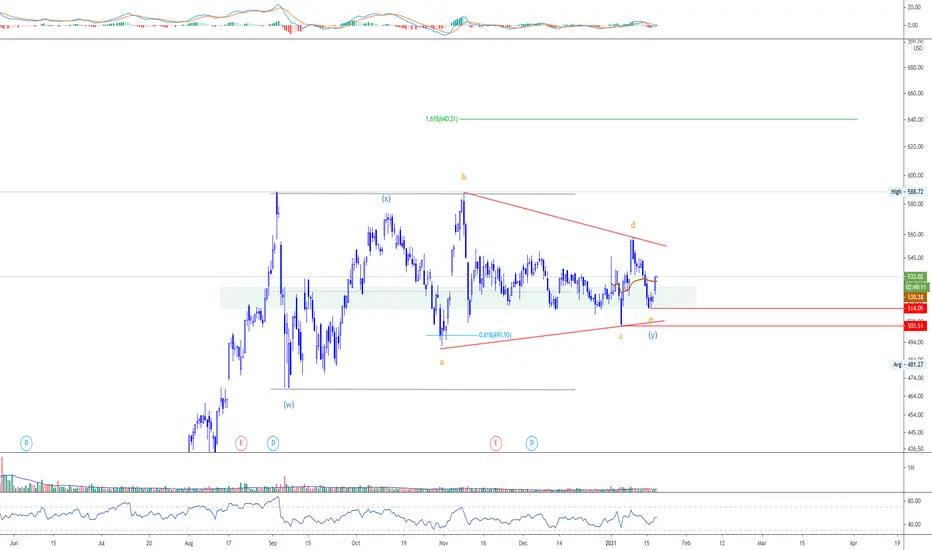Select the lower red triangle trendline
The height and width of the screenshot is (550, 932).
[553, 335]
